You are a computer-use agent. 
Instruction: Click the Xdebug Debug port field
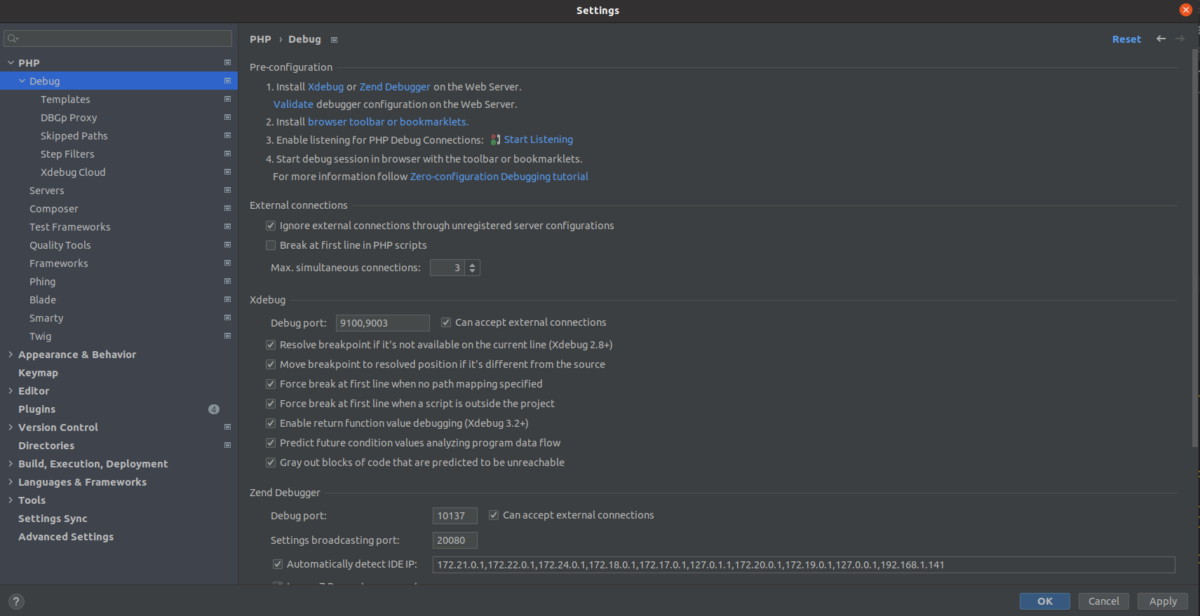383,323
